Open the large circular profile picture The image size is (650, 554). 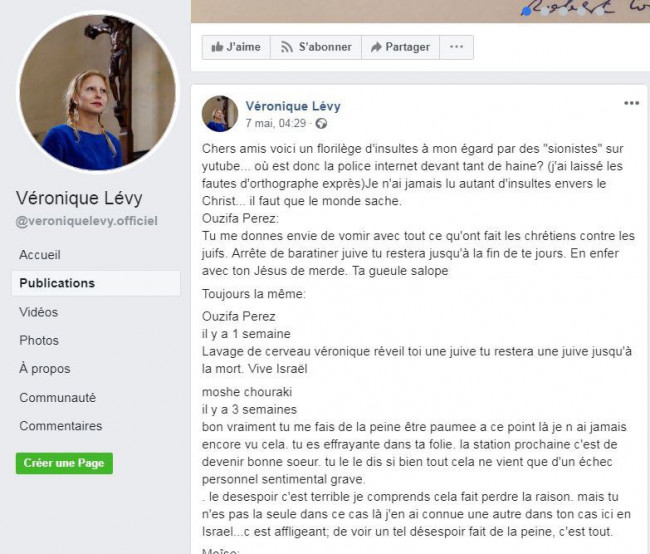click(98, 92)
